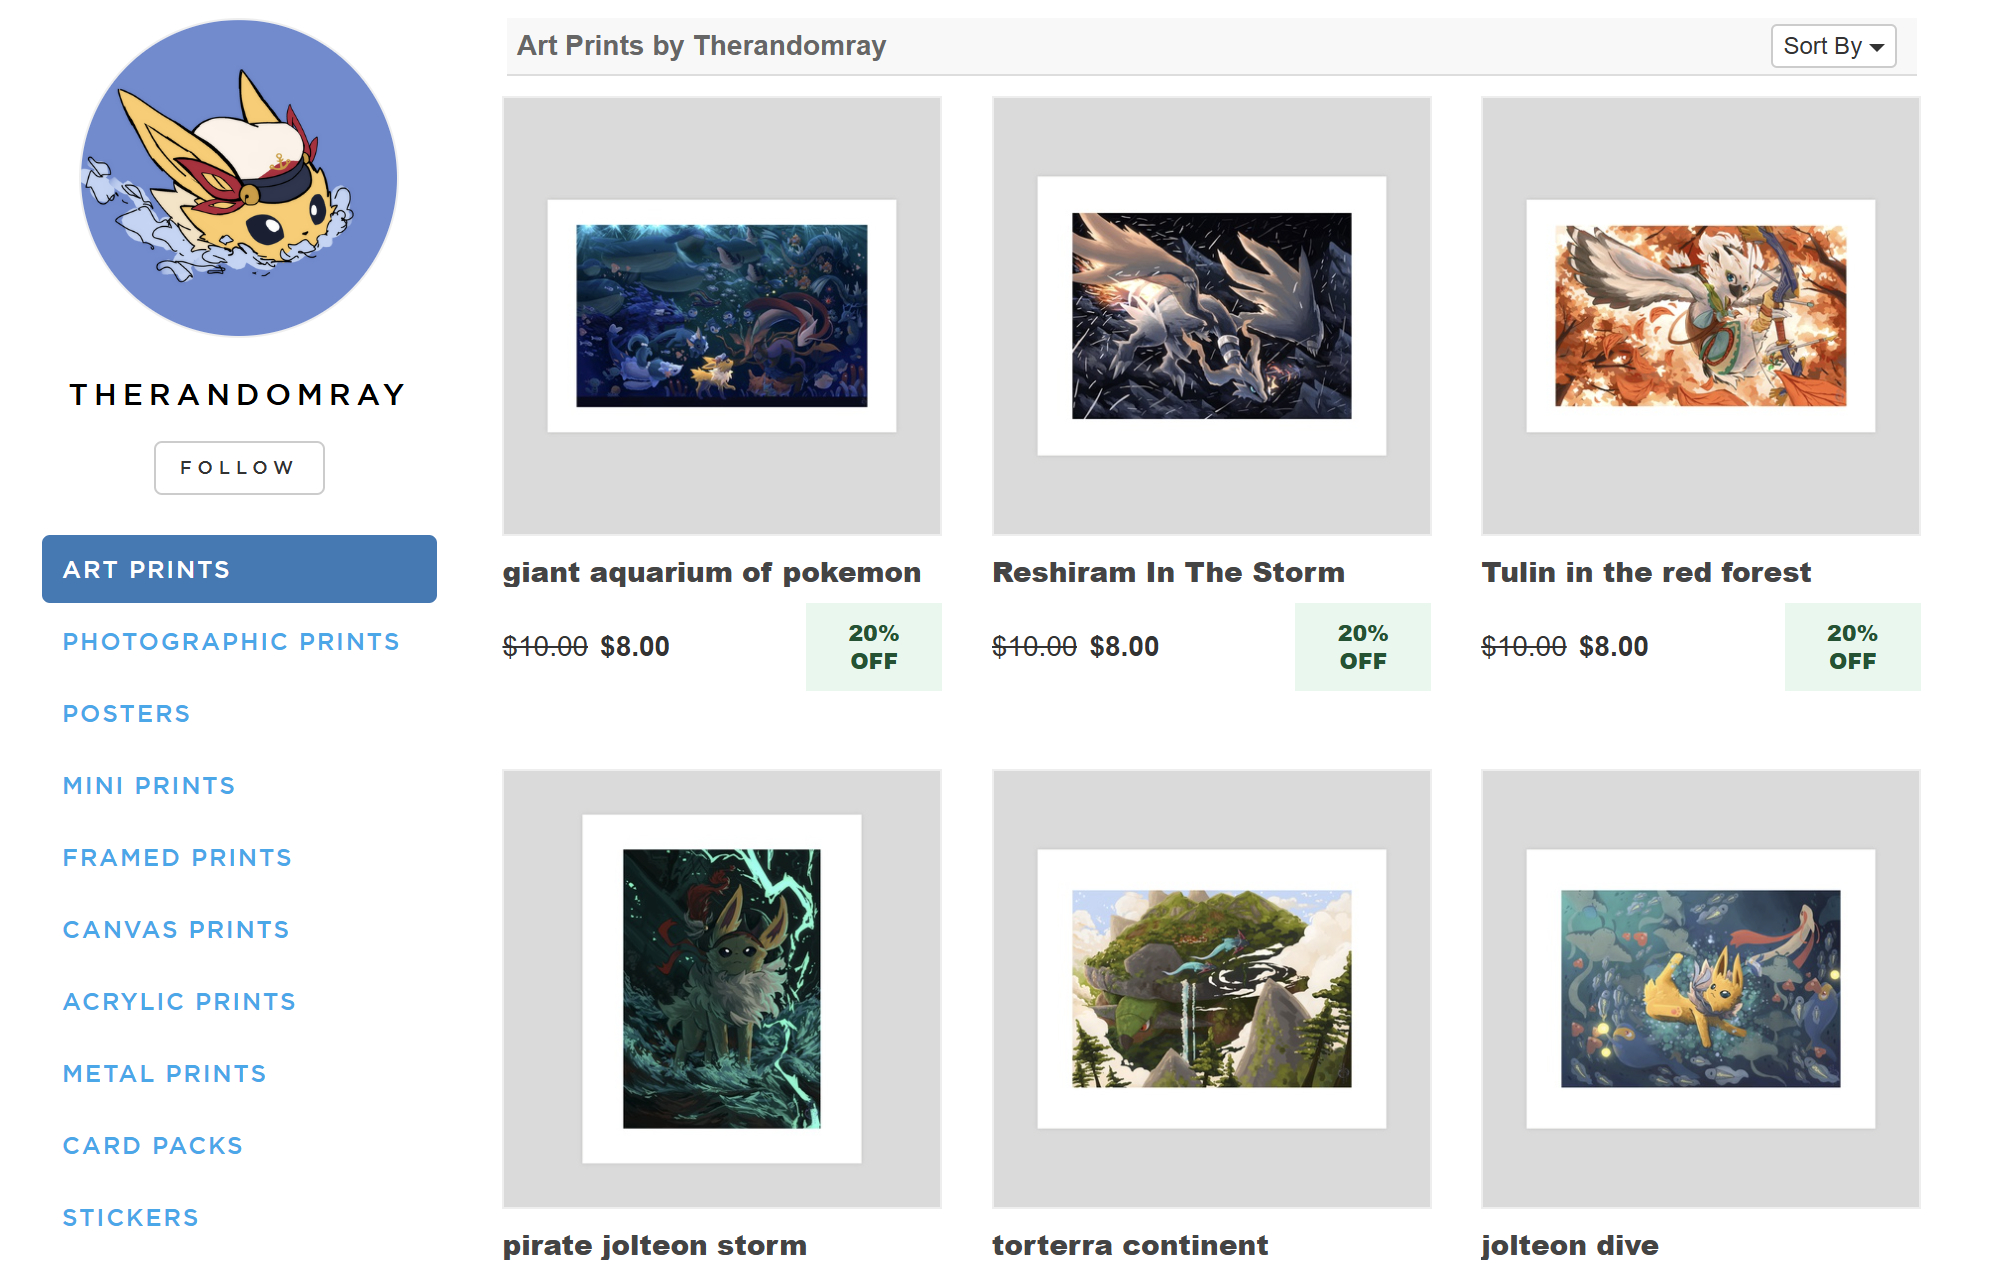Image resolution: width=1991 pixels, height=1268 pixels.
Task: Follow the Therandomray artist
Action: coord(239,468)
